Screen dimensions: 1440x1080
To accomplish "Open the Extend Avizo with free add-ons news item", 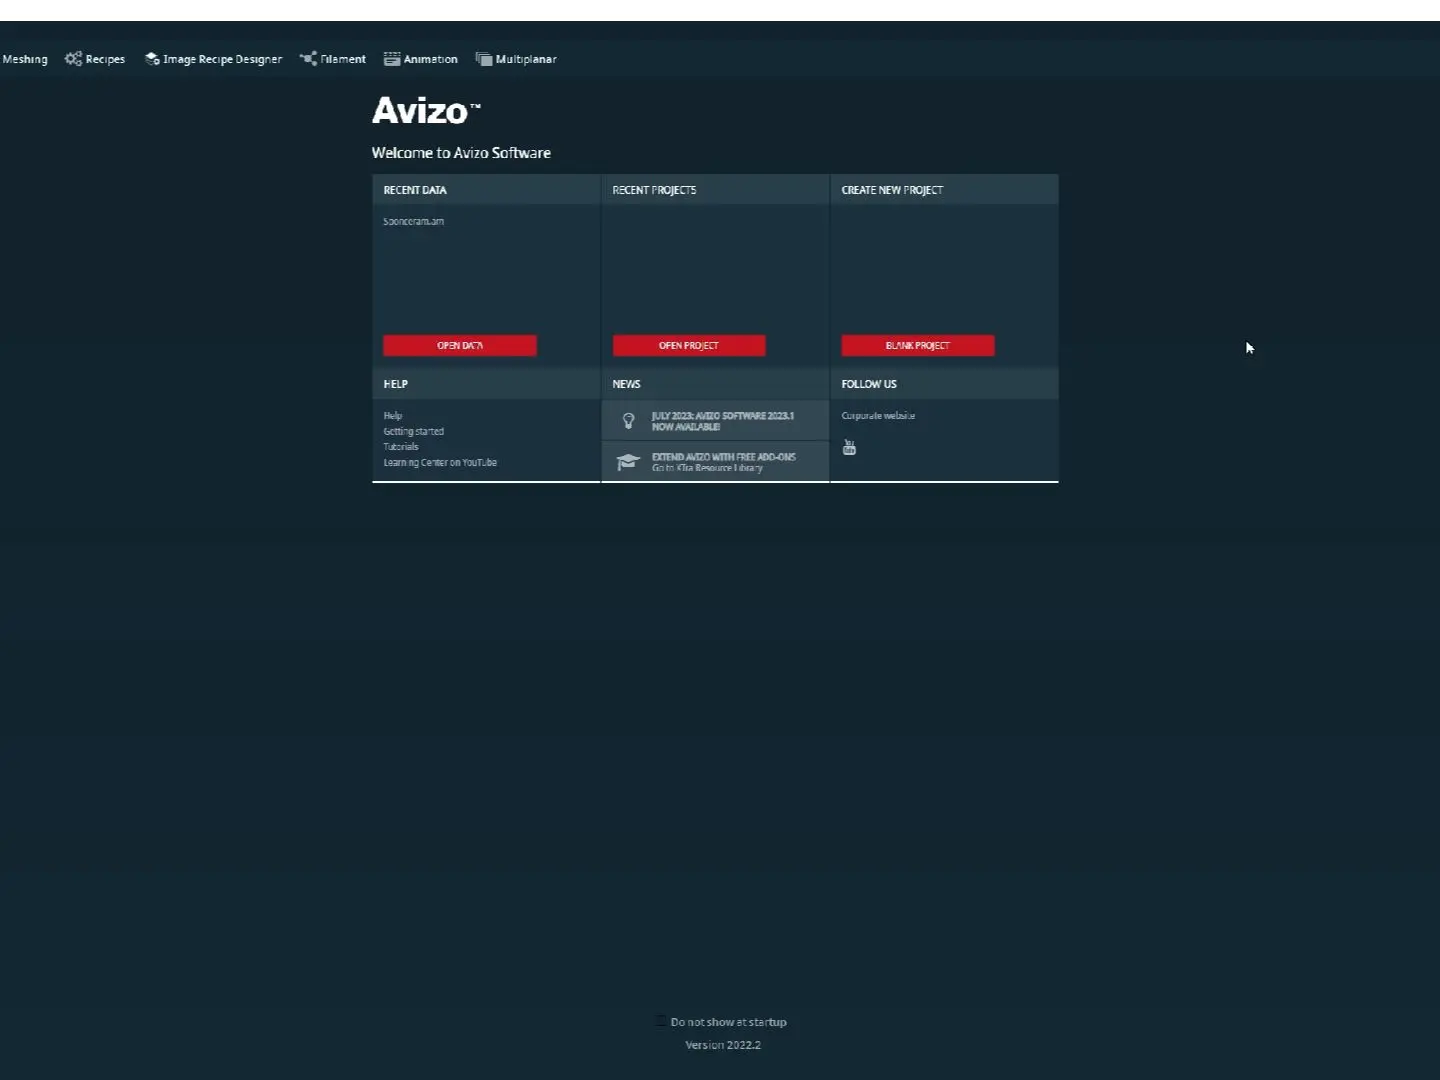I will [715, 462].
